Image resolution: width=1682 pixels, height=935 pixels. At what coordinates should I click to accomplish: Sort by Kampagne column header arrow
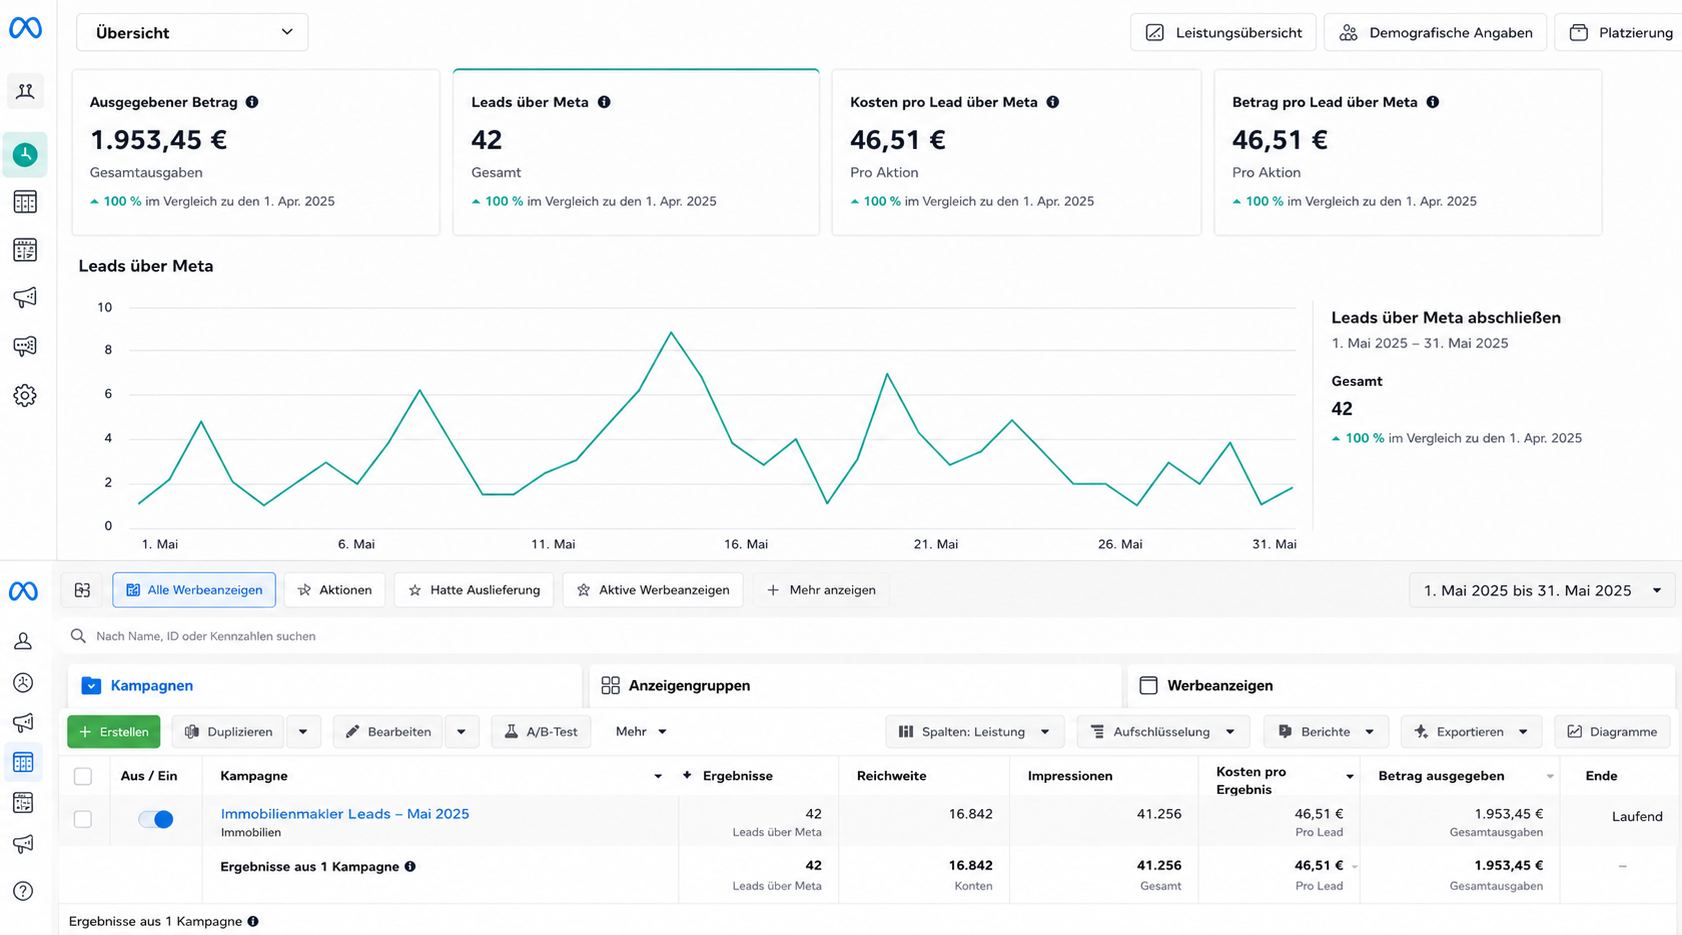[x=658, y=777]
